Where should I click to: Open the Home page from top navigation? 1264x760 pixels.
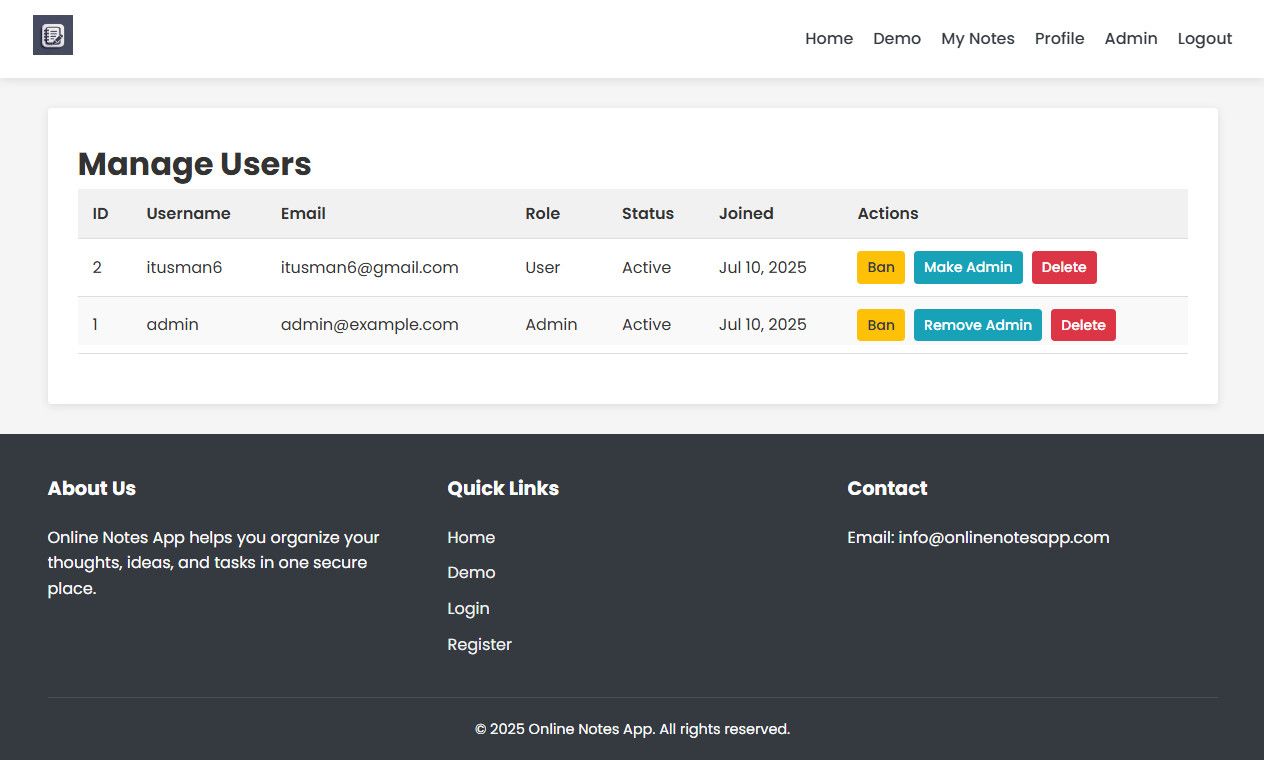tap(829, 39)
